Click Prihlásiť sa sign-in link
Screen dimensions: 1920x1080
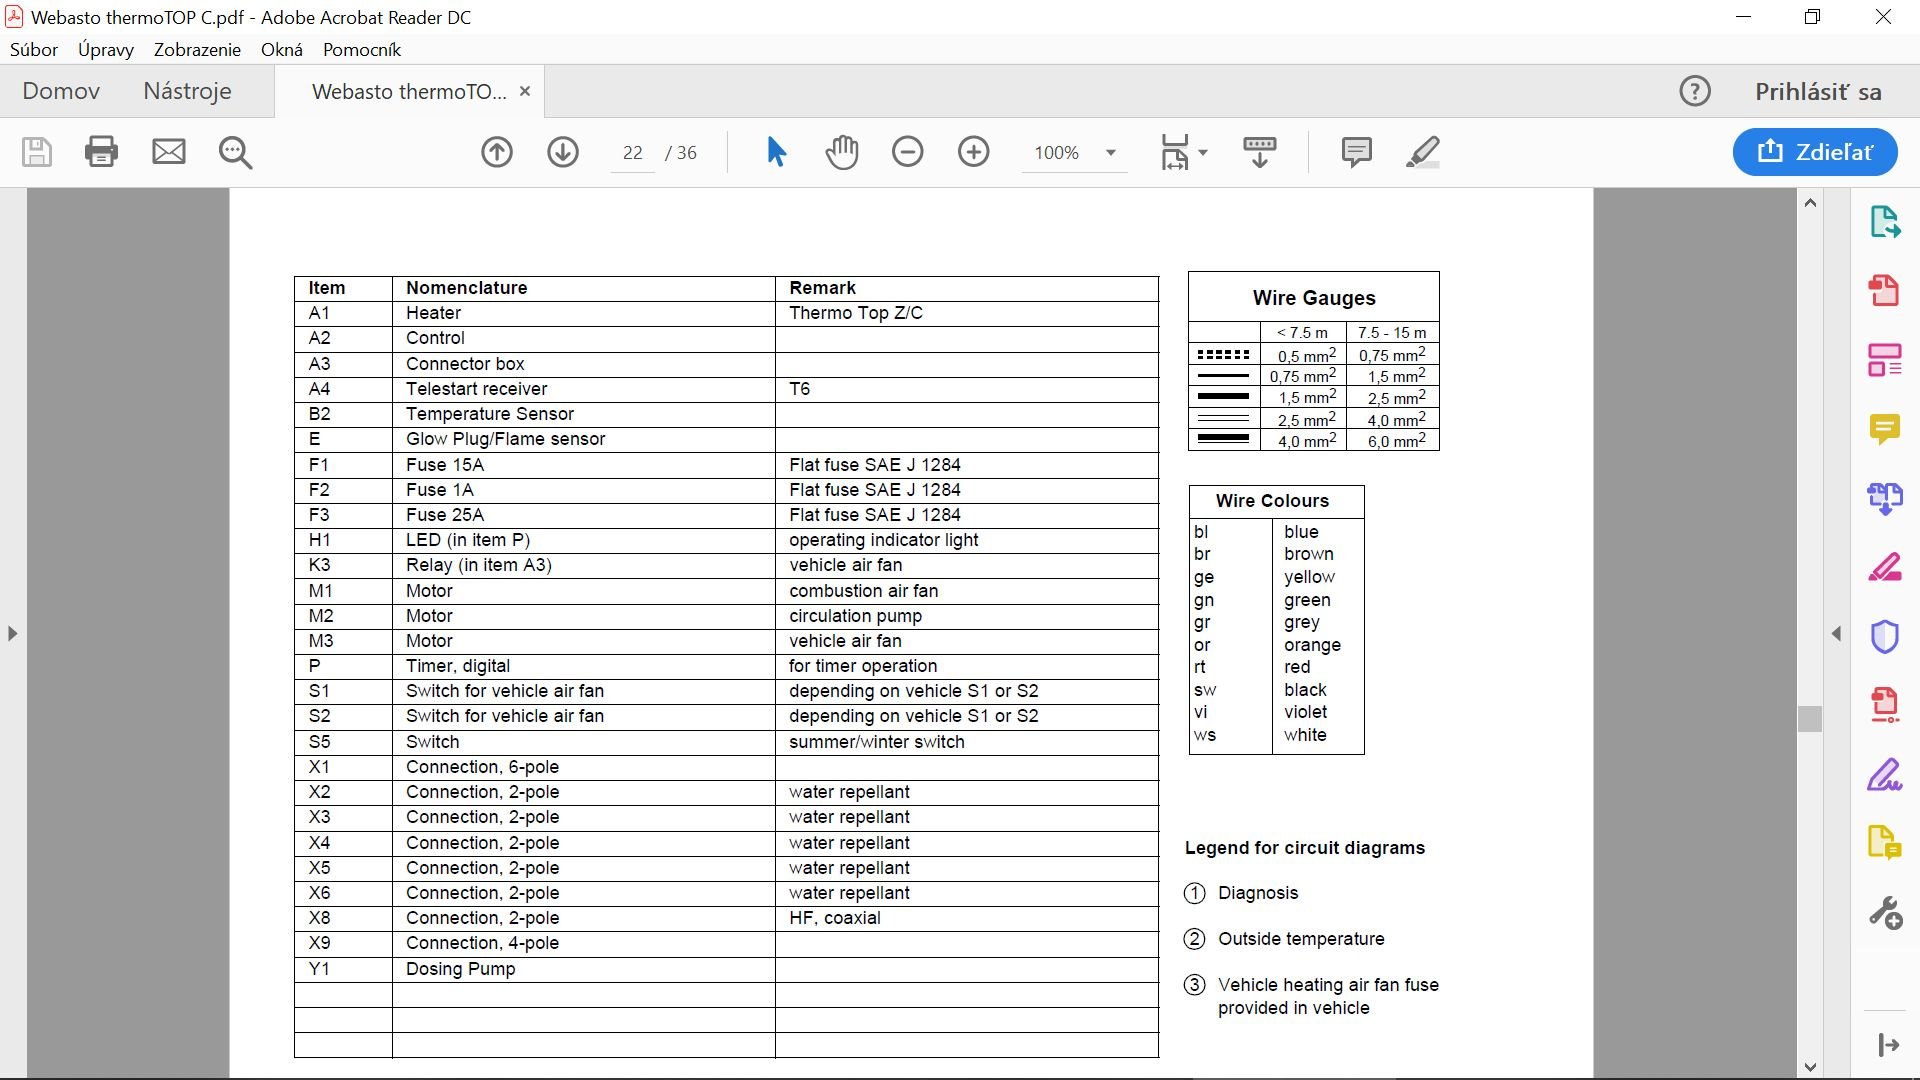point(1817,92)
